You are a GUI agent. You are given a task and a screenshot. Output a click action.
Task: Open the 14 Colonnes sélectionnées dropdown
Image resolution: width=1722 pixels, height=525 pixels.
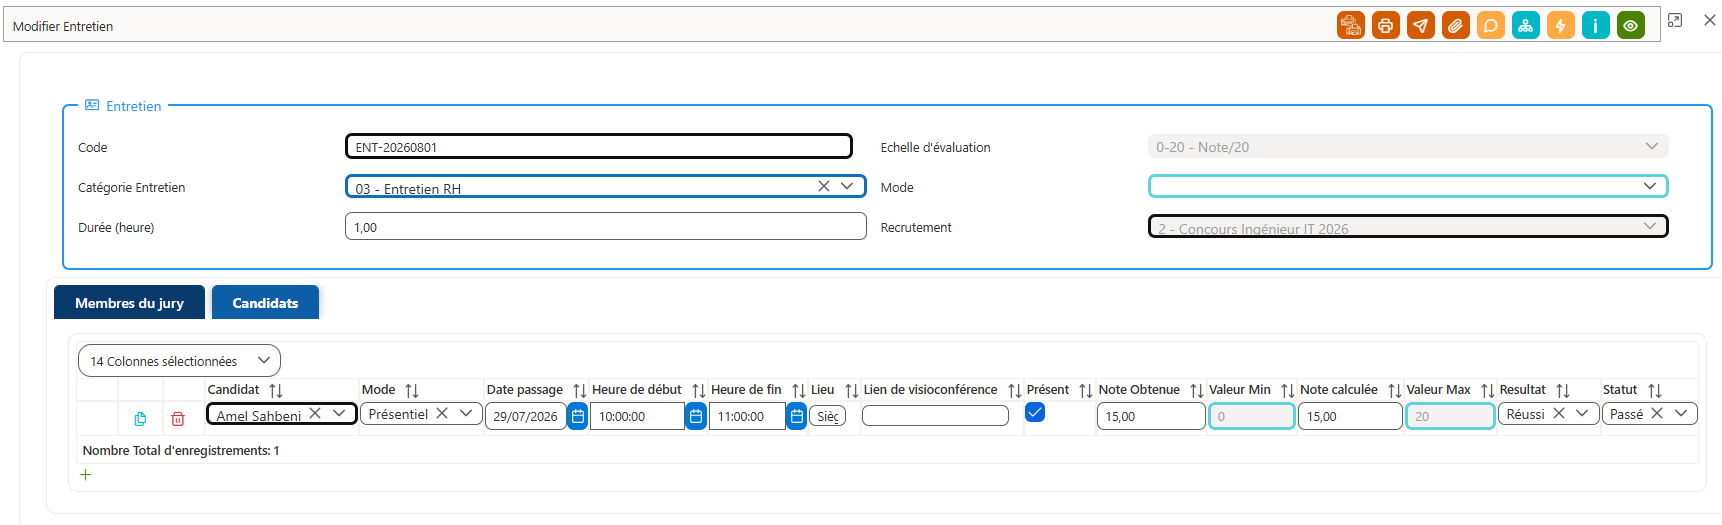(179, 361)
